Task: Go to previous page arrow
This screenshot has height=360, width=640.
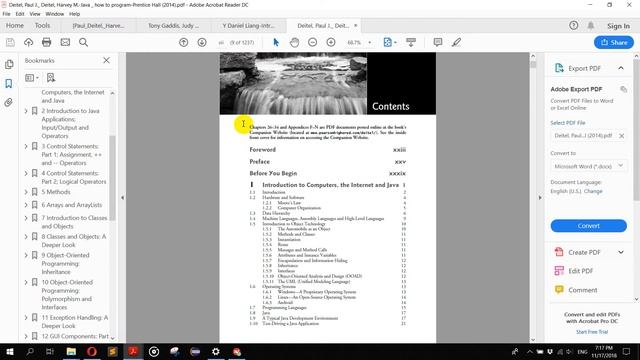Action: click(x=184, y=42)
